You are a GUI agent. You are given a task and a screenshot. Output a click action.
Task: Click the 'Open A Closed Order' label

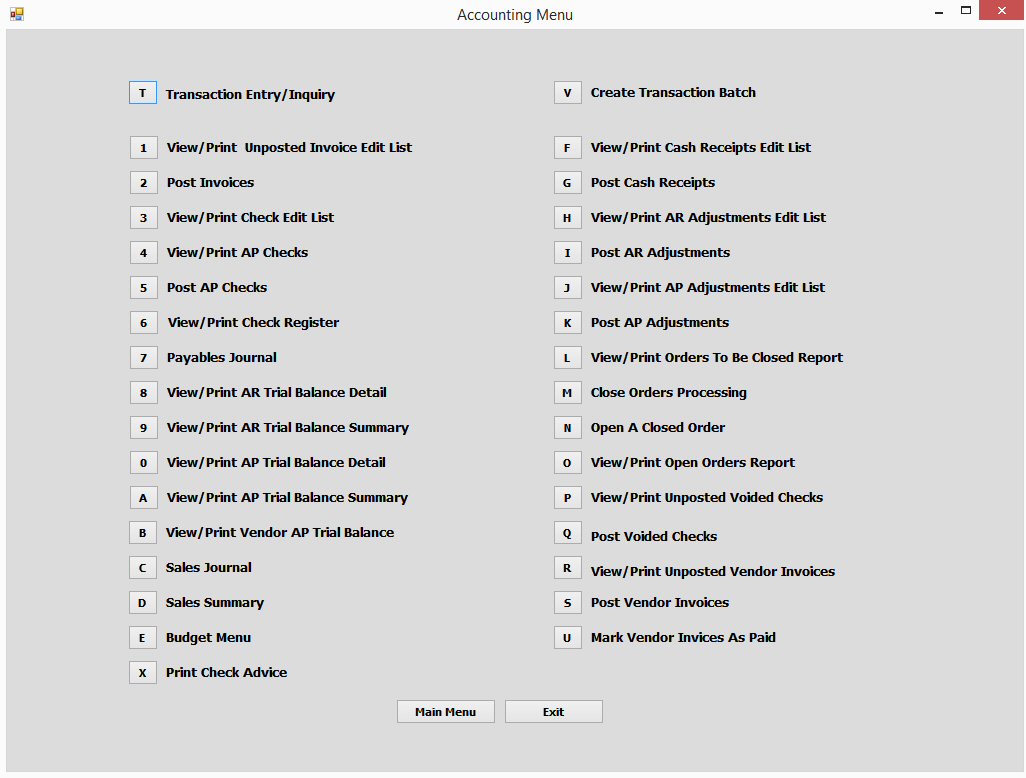658,427
